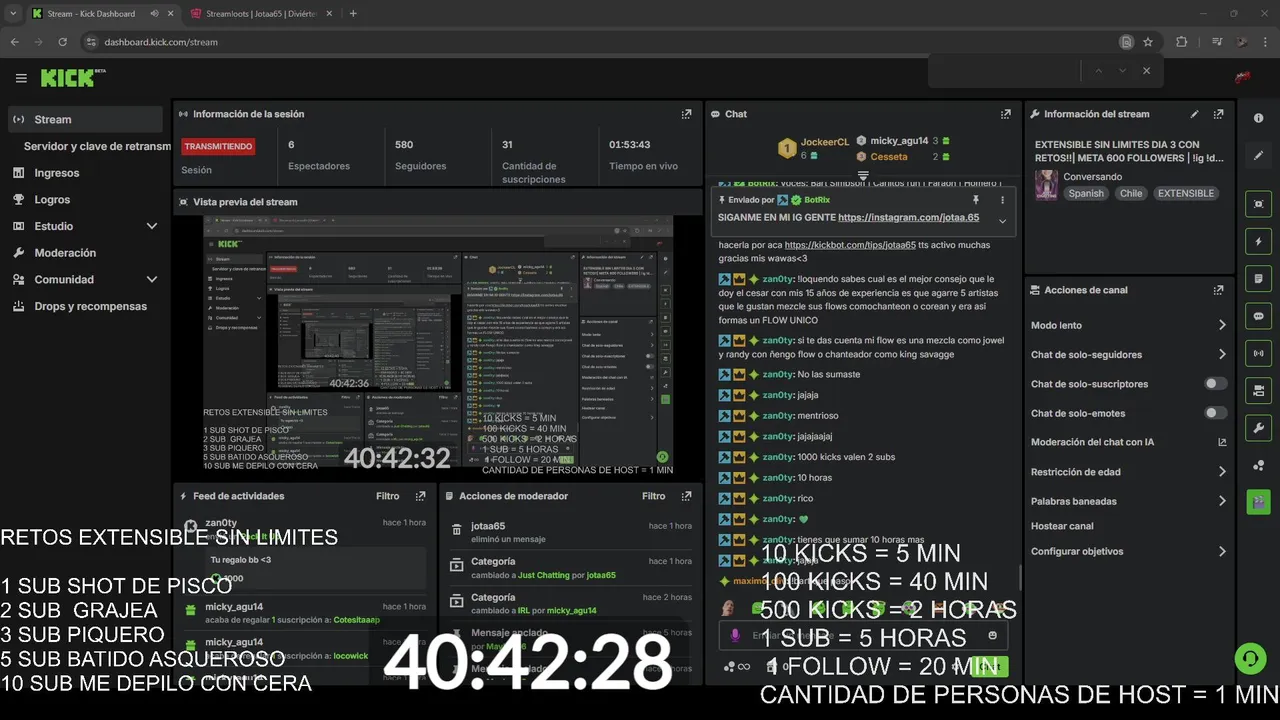Click the browser address bar

[600, 42]
